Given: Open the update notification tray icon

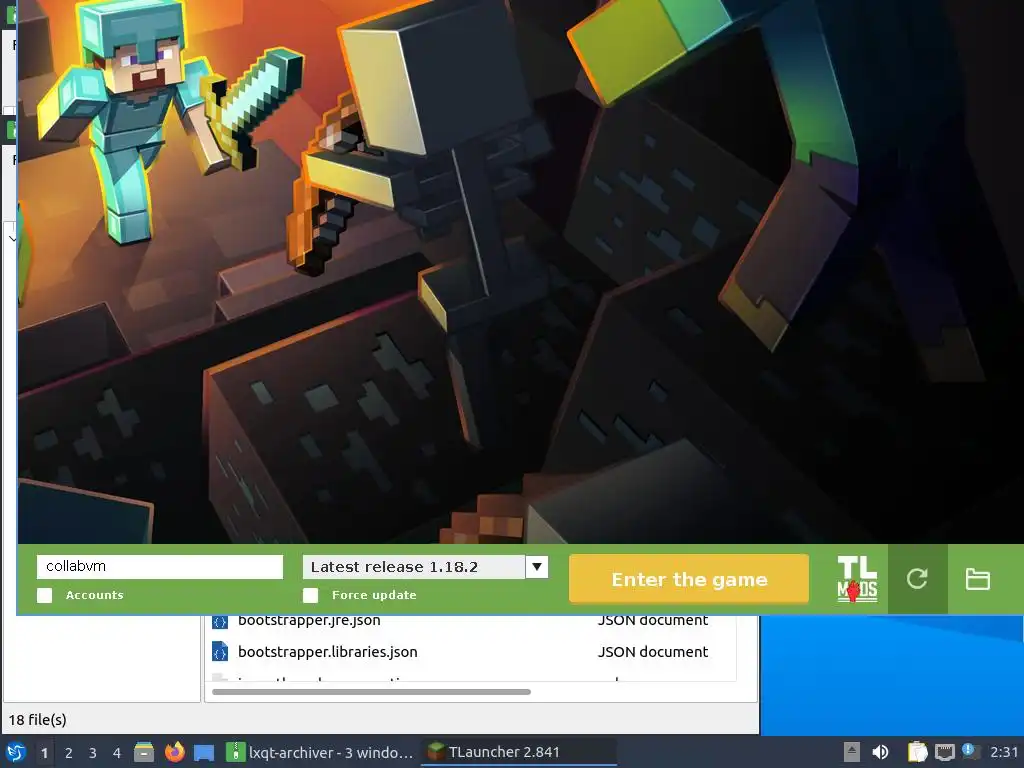Looking at the screenshot, I should click(970, 751).
